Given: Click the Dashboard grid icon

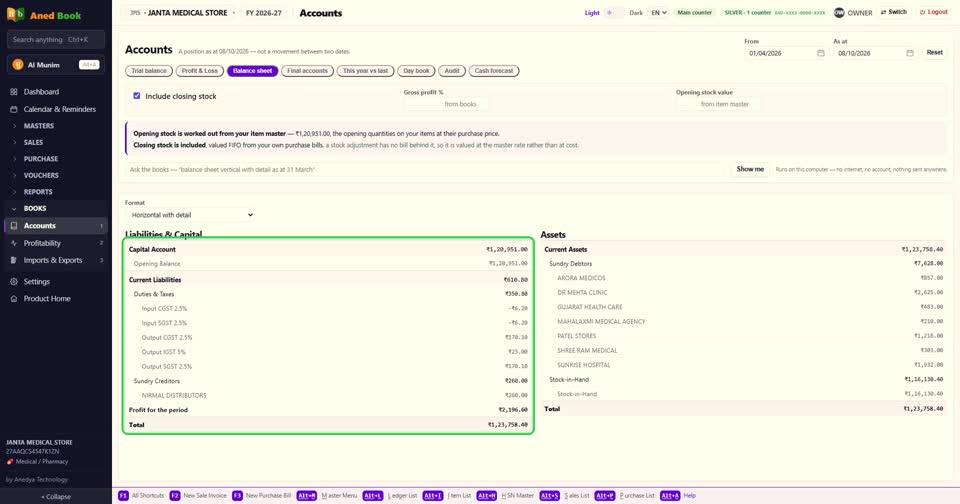Looking at the screenshot, I should click(x=14, y=92).
